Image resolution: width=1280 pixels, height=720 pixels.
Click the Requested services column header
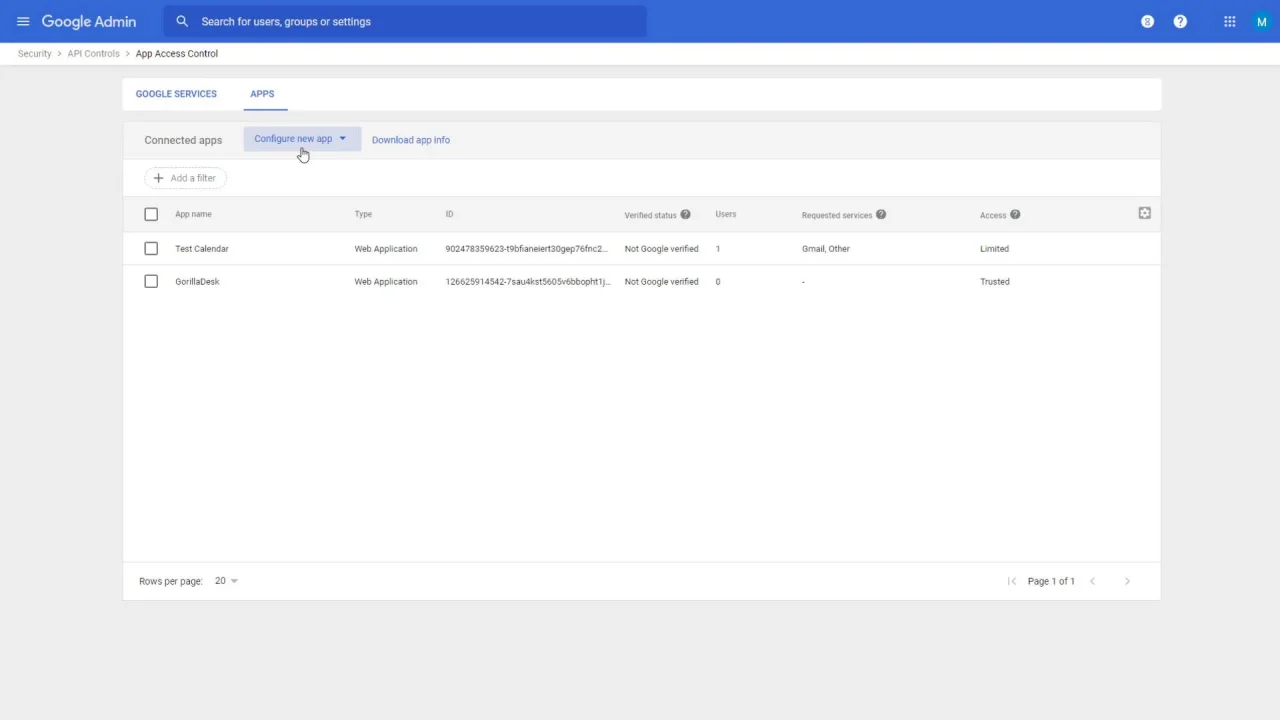point(837,215)
